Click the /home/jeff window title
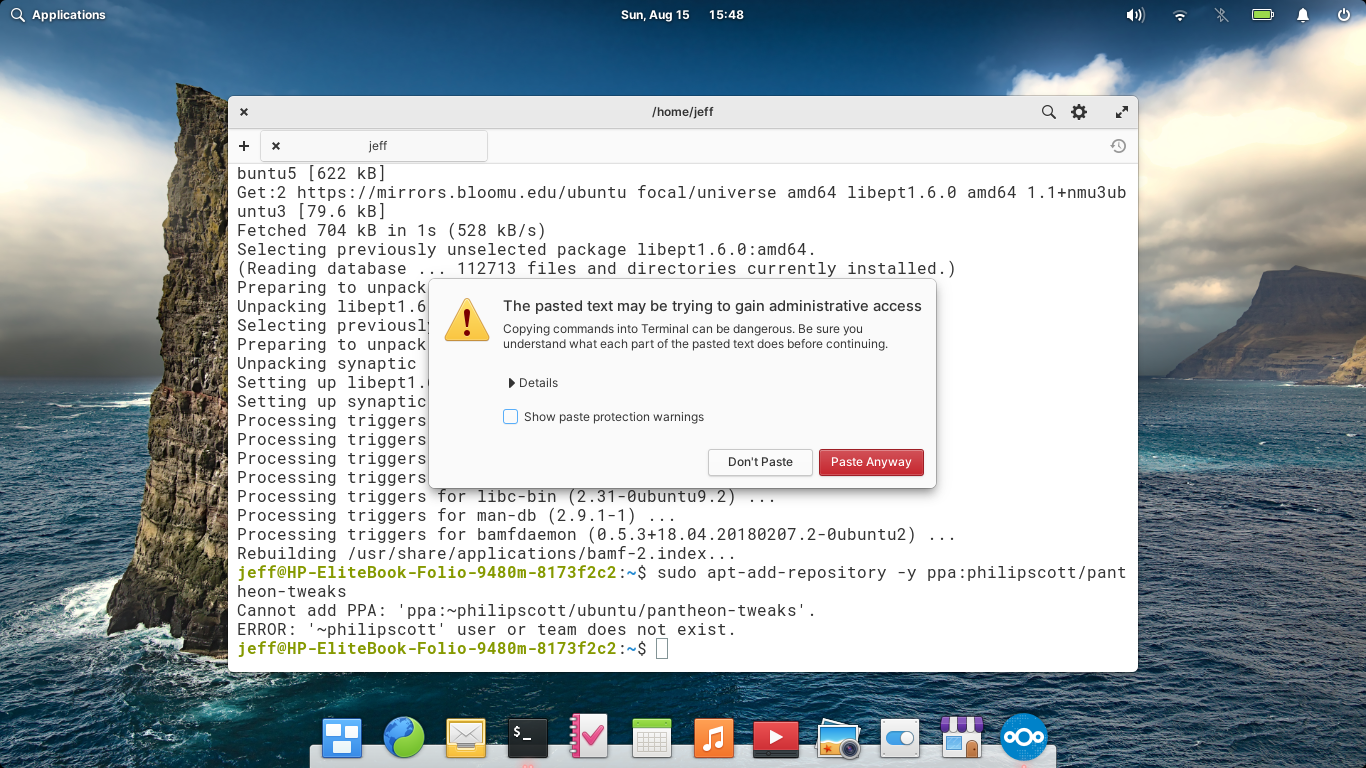The height and width of the screenshot is (768, 1366). [x=683, y=112]
